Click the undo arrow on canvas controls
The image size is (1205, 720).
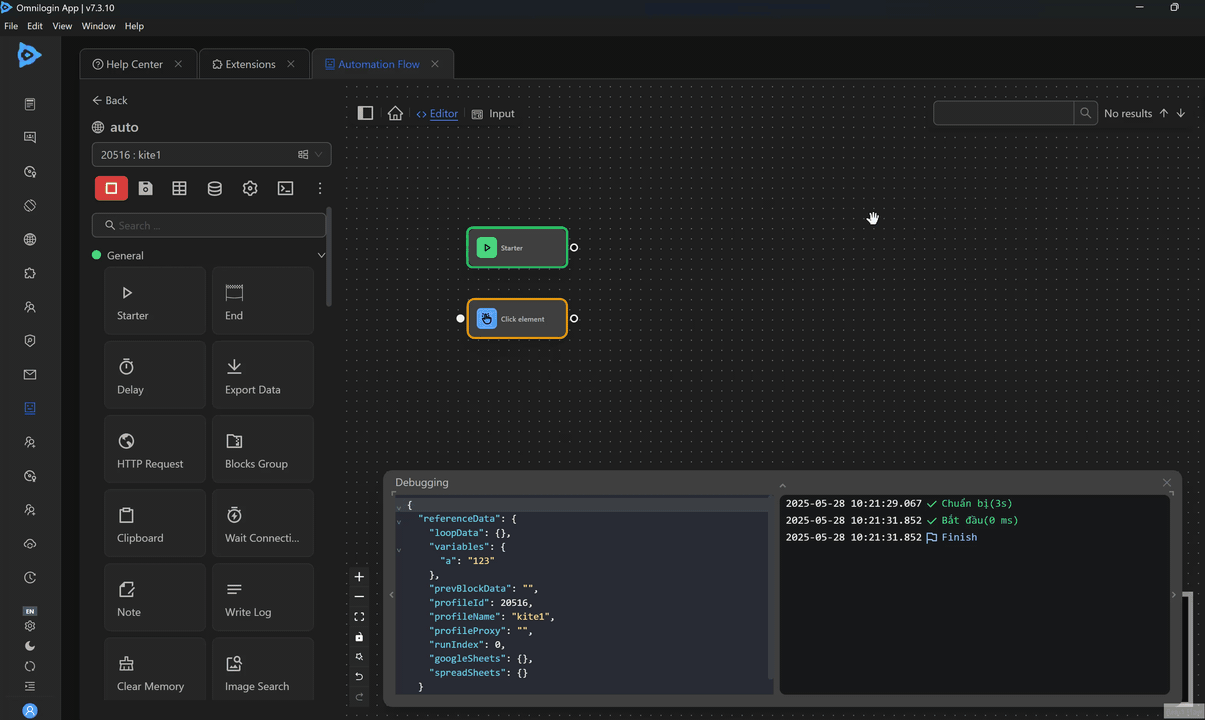click(x=359, y=677)
